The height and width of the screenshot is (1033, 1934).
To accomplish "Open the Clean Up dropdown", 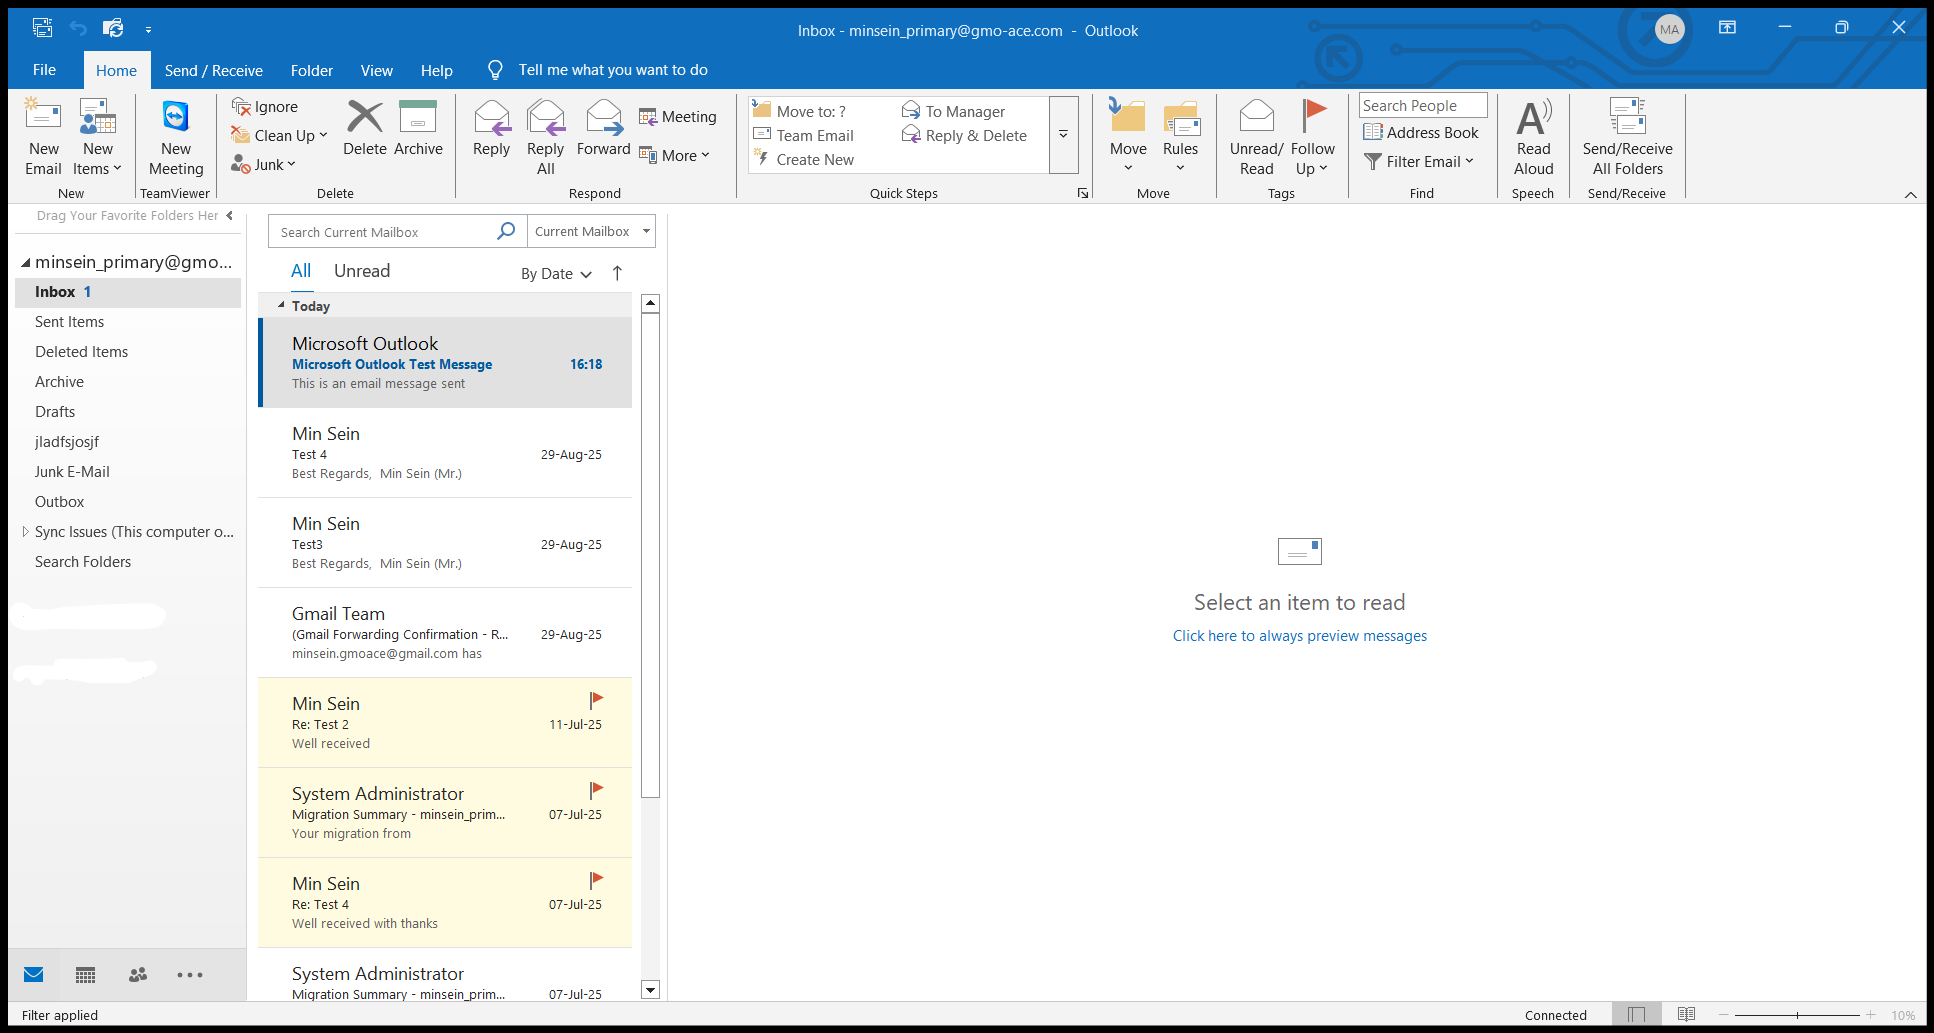I will 280,135.
